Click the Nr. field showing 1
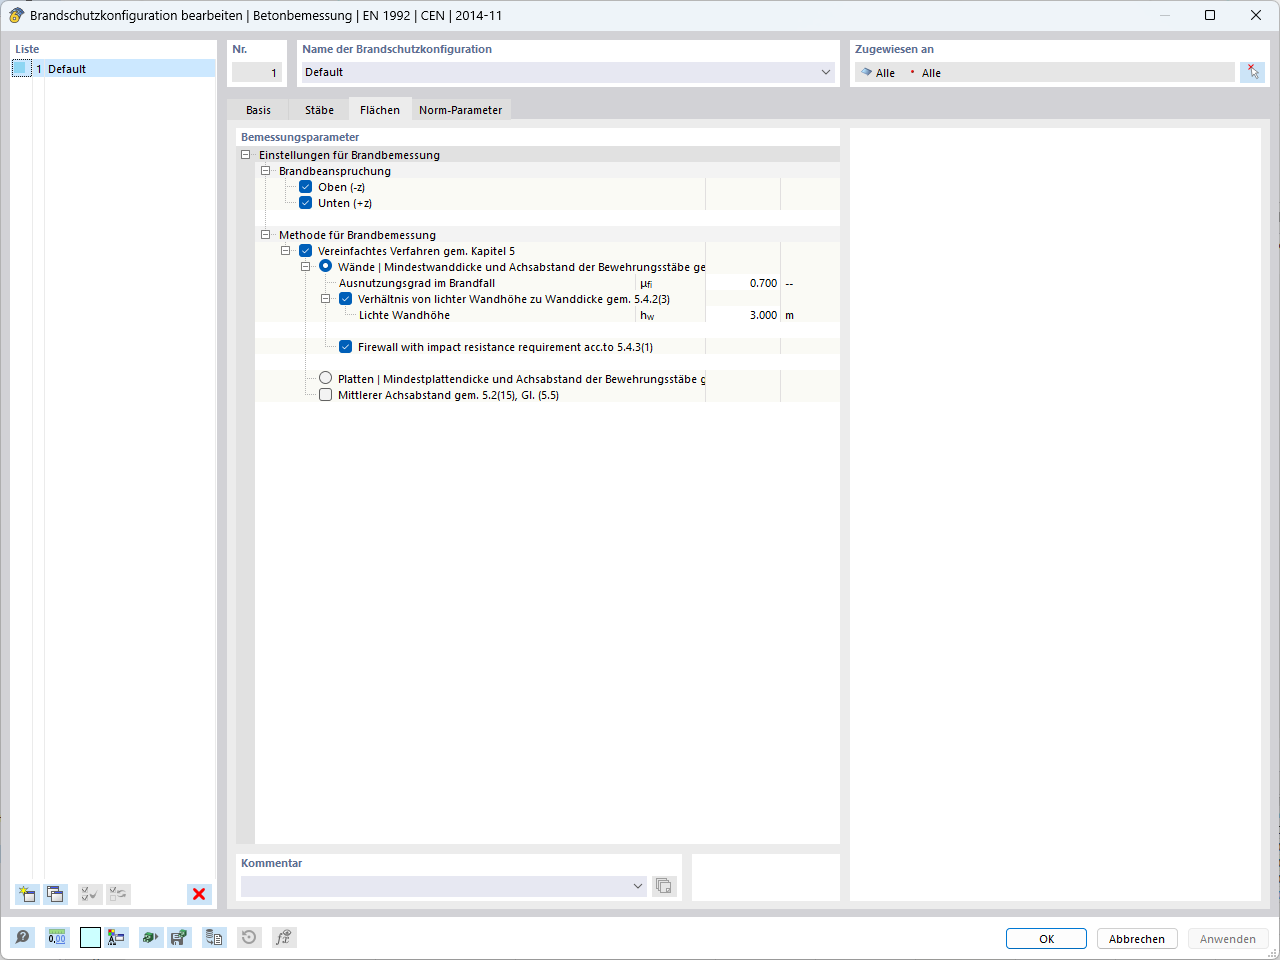Screen dimensions: 1280x960 (x=257, y=72)
